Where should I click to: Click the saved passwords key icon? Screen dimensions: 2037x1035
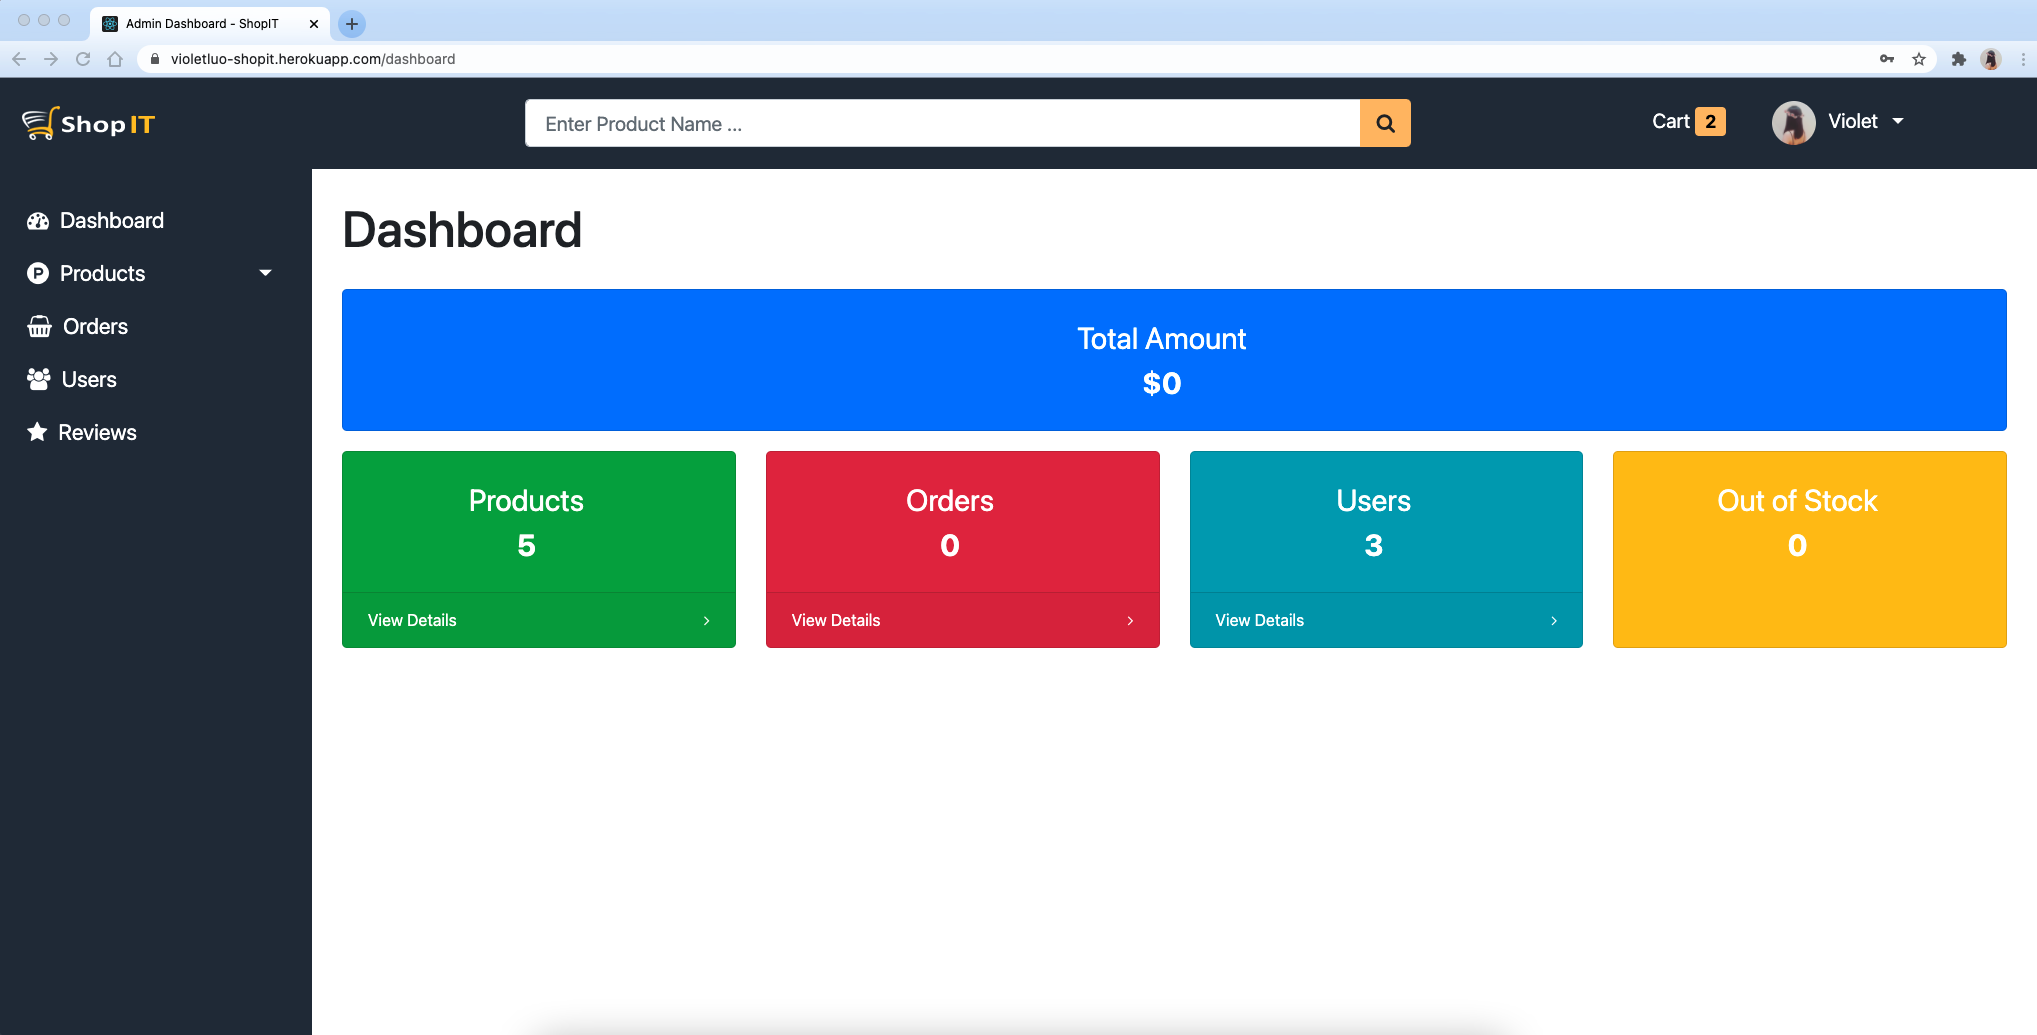click(x=1887, y=59)
